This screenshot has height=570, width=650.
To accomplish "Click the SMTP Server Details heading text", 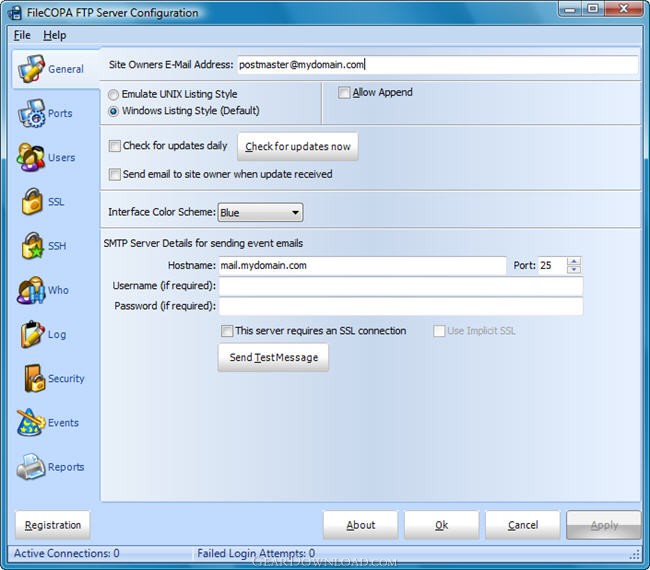I will [x=203, y=243].
